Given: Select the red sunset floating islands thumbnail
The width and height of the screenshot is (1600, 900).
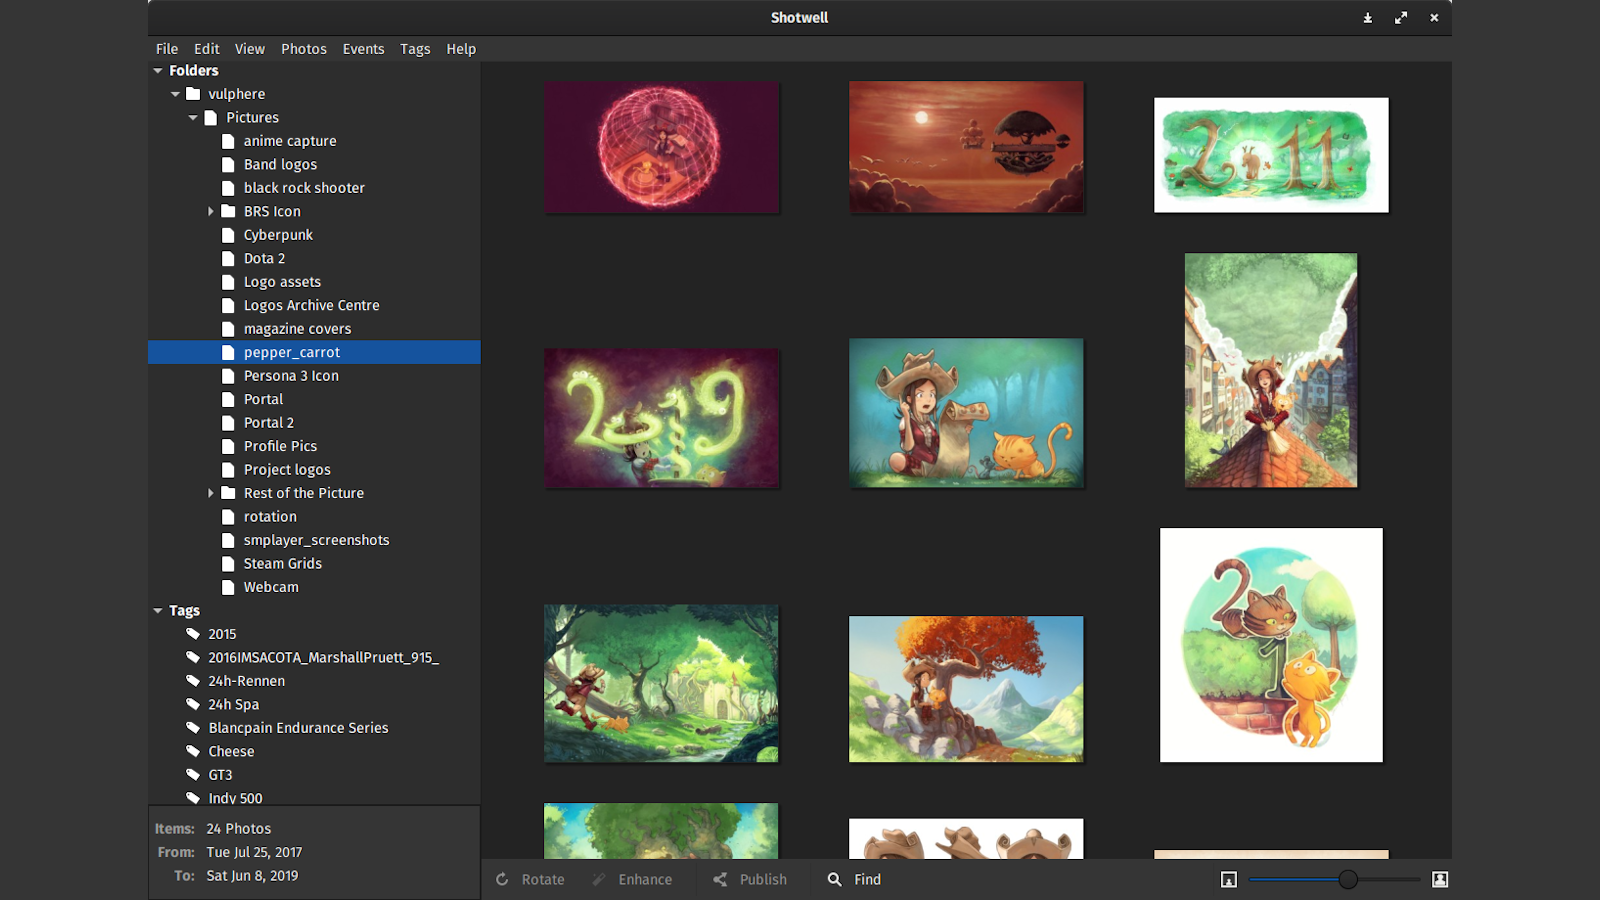Looking at the screenshot, I should 966,147.
